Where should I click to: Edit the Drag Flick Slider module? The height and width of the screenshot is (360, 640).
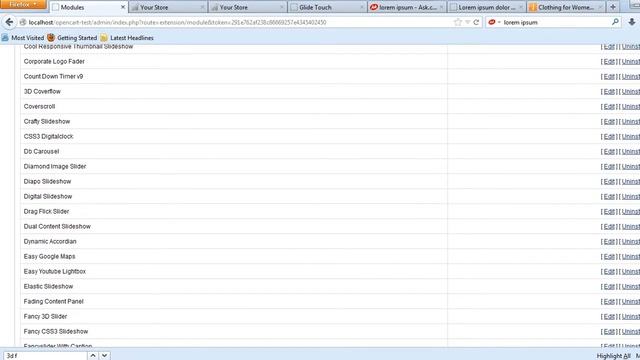coord(609,212)
